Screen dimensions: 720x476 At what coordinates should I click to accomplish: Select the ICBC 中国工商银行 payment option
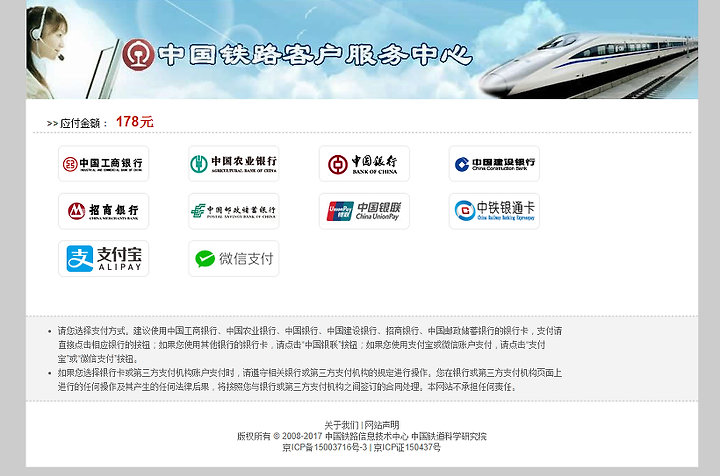click(103, 163)
